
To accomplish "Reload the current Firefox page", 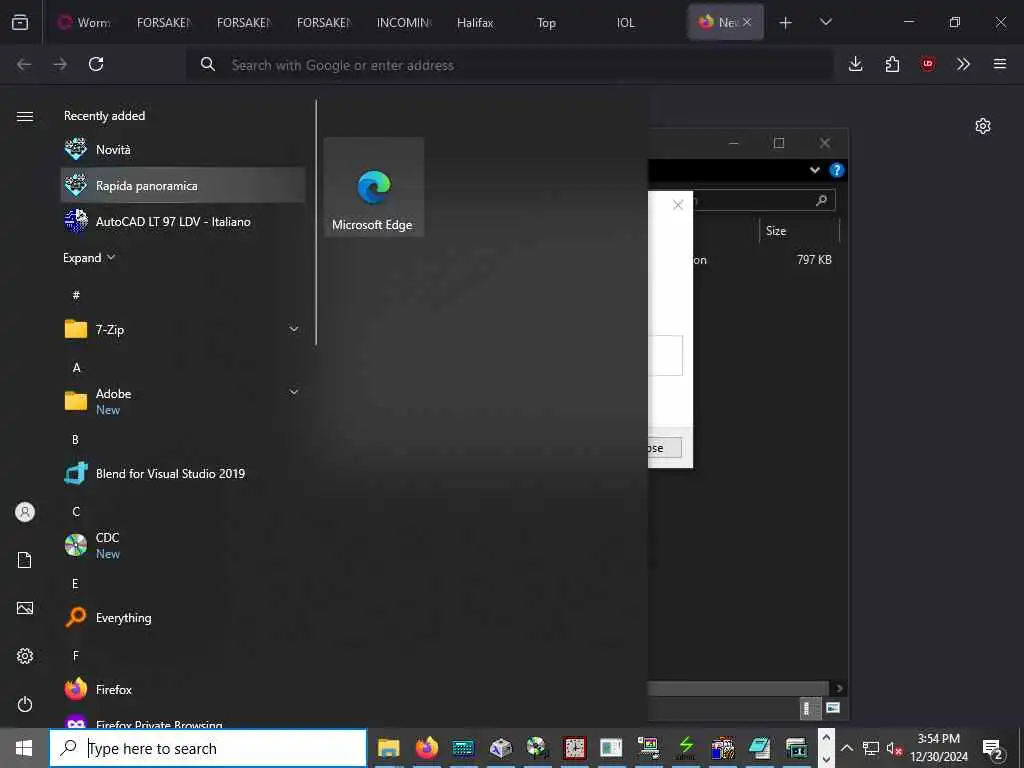I will click(96, 64).
